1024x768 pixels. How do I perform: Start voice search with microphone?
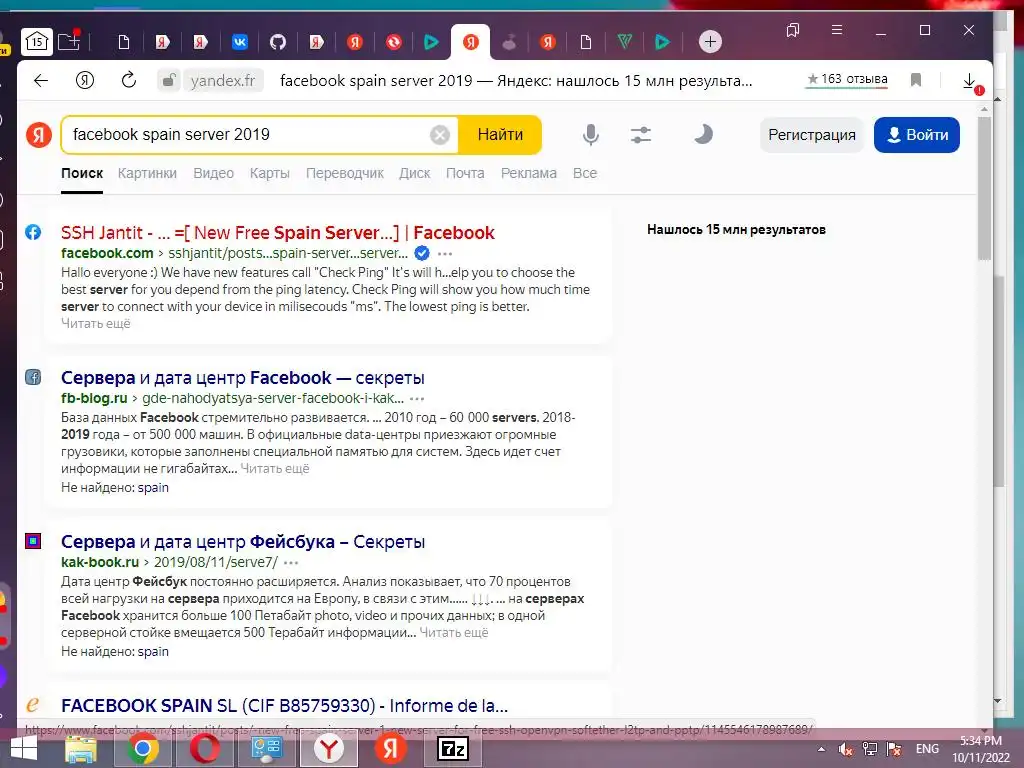590,135
